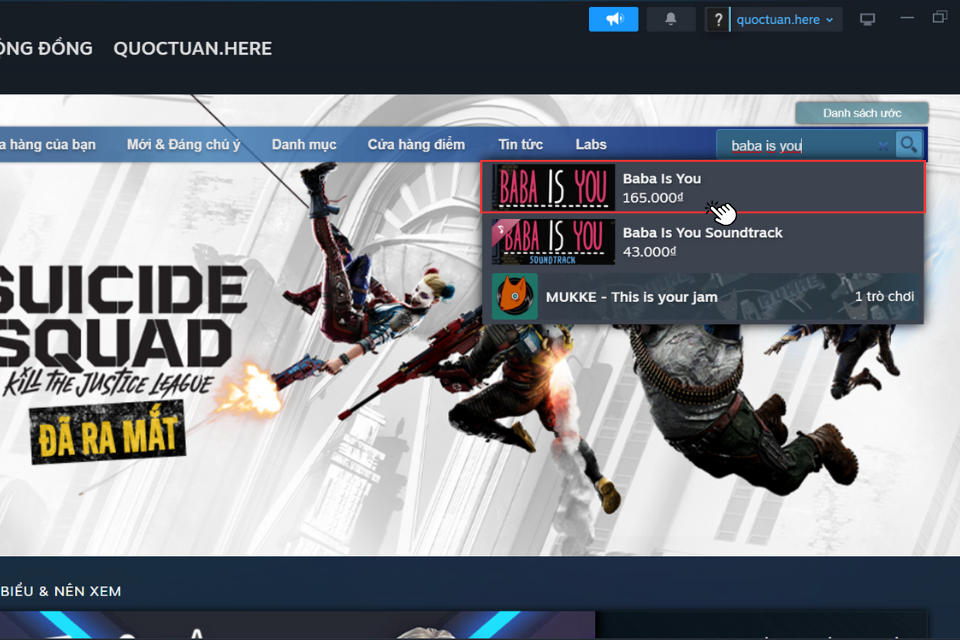Screen dimensions: 960x640
Task: Open the 'Cửa hàng của bạn' store tab
Action: (x=48, y=145)
